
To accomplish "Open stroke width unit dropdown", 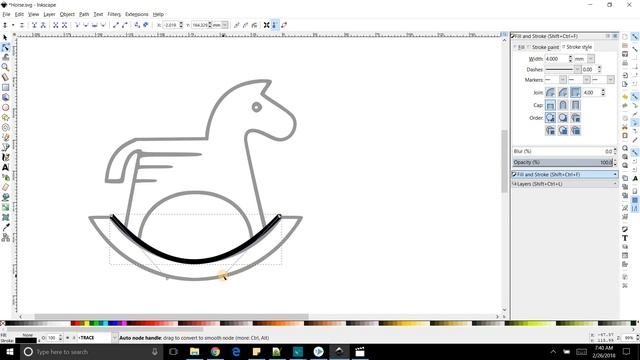I will [x=591, y=59].
